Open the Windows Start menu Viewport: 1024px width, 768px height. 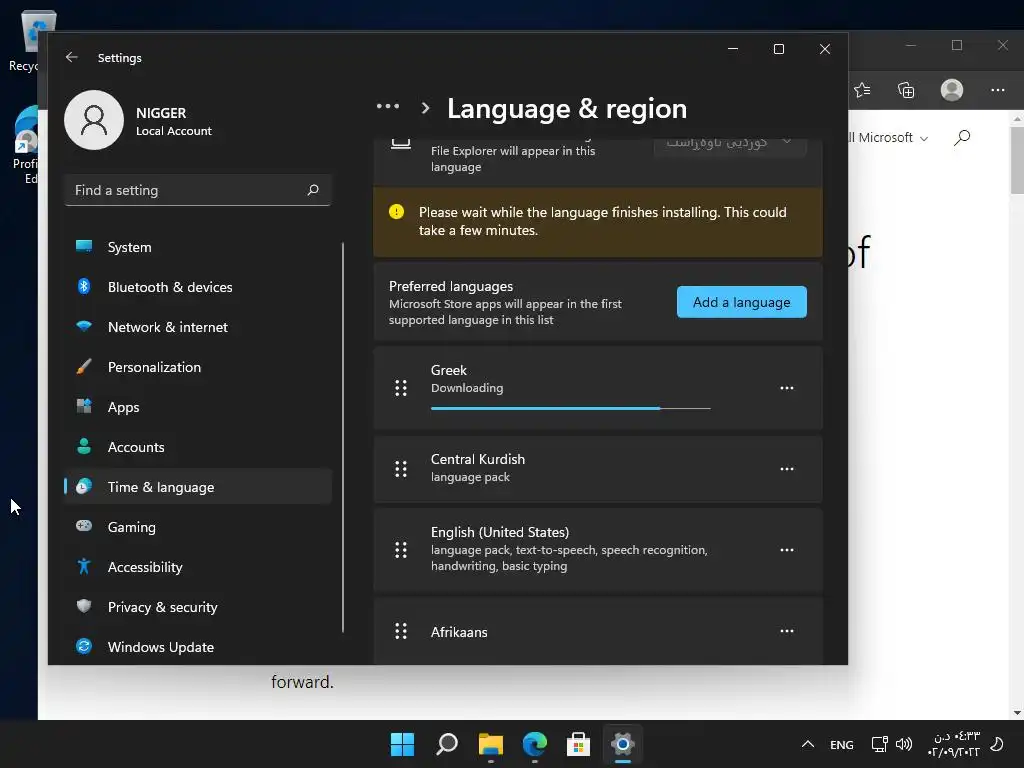pos(402,744)
